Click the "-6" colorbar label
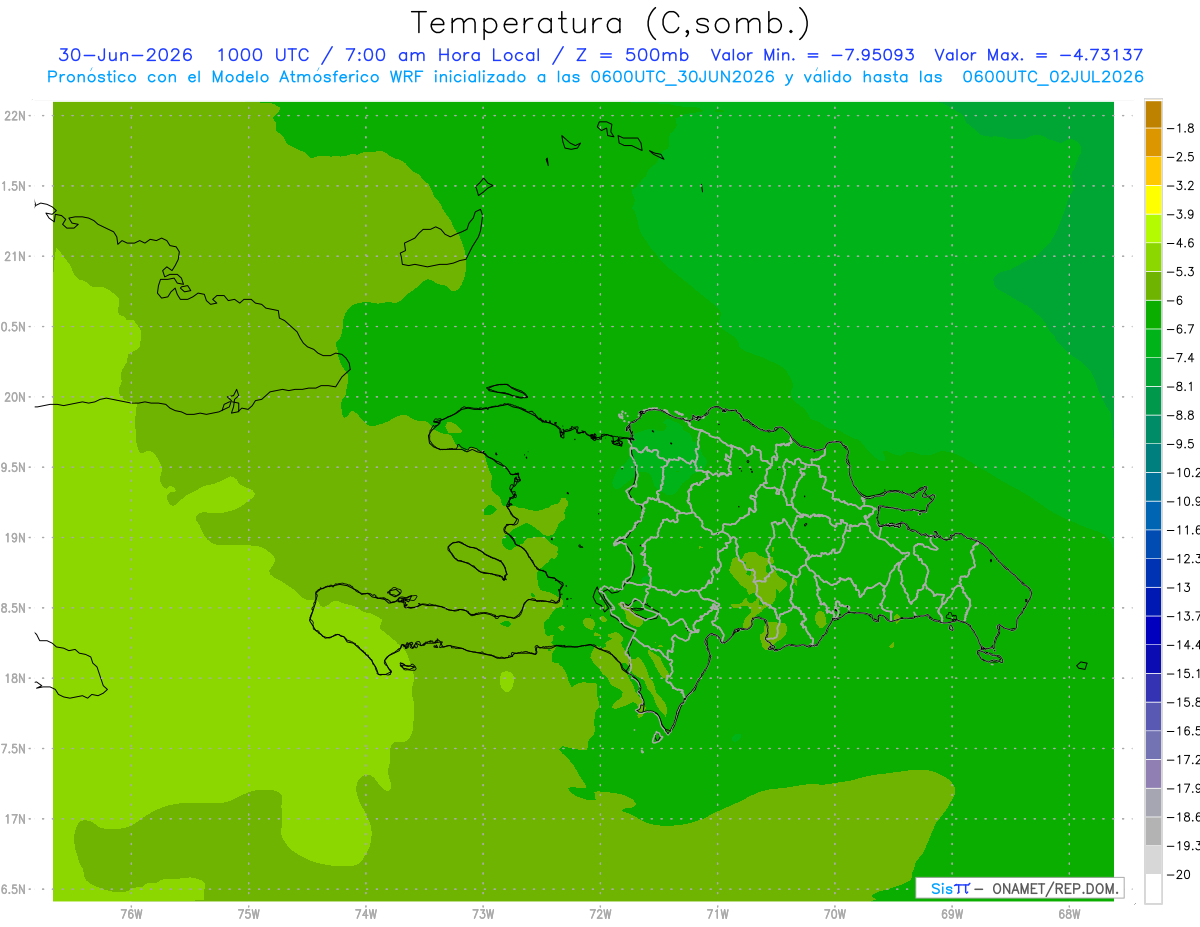1200x927 pixels. tap(1177, 300)
